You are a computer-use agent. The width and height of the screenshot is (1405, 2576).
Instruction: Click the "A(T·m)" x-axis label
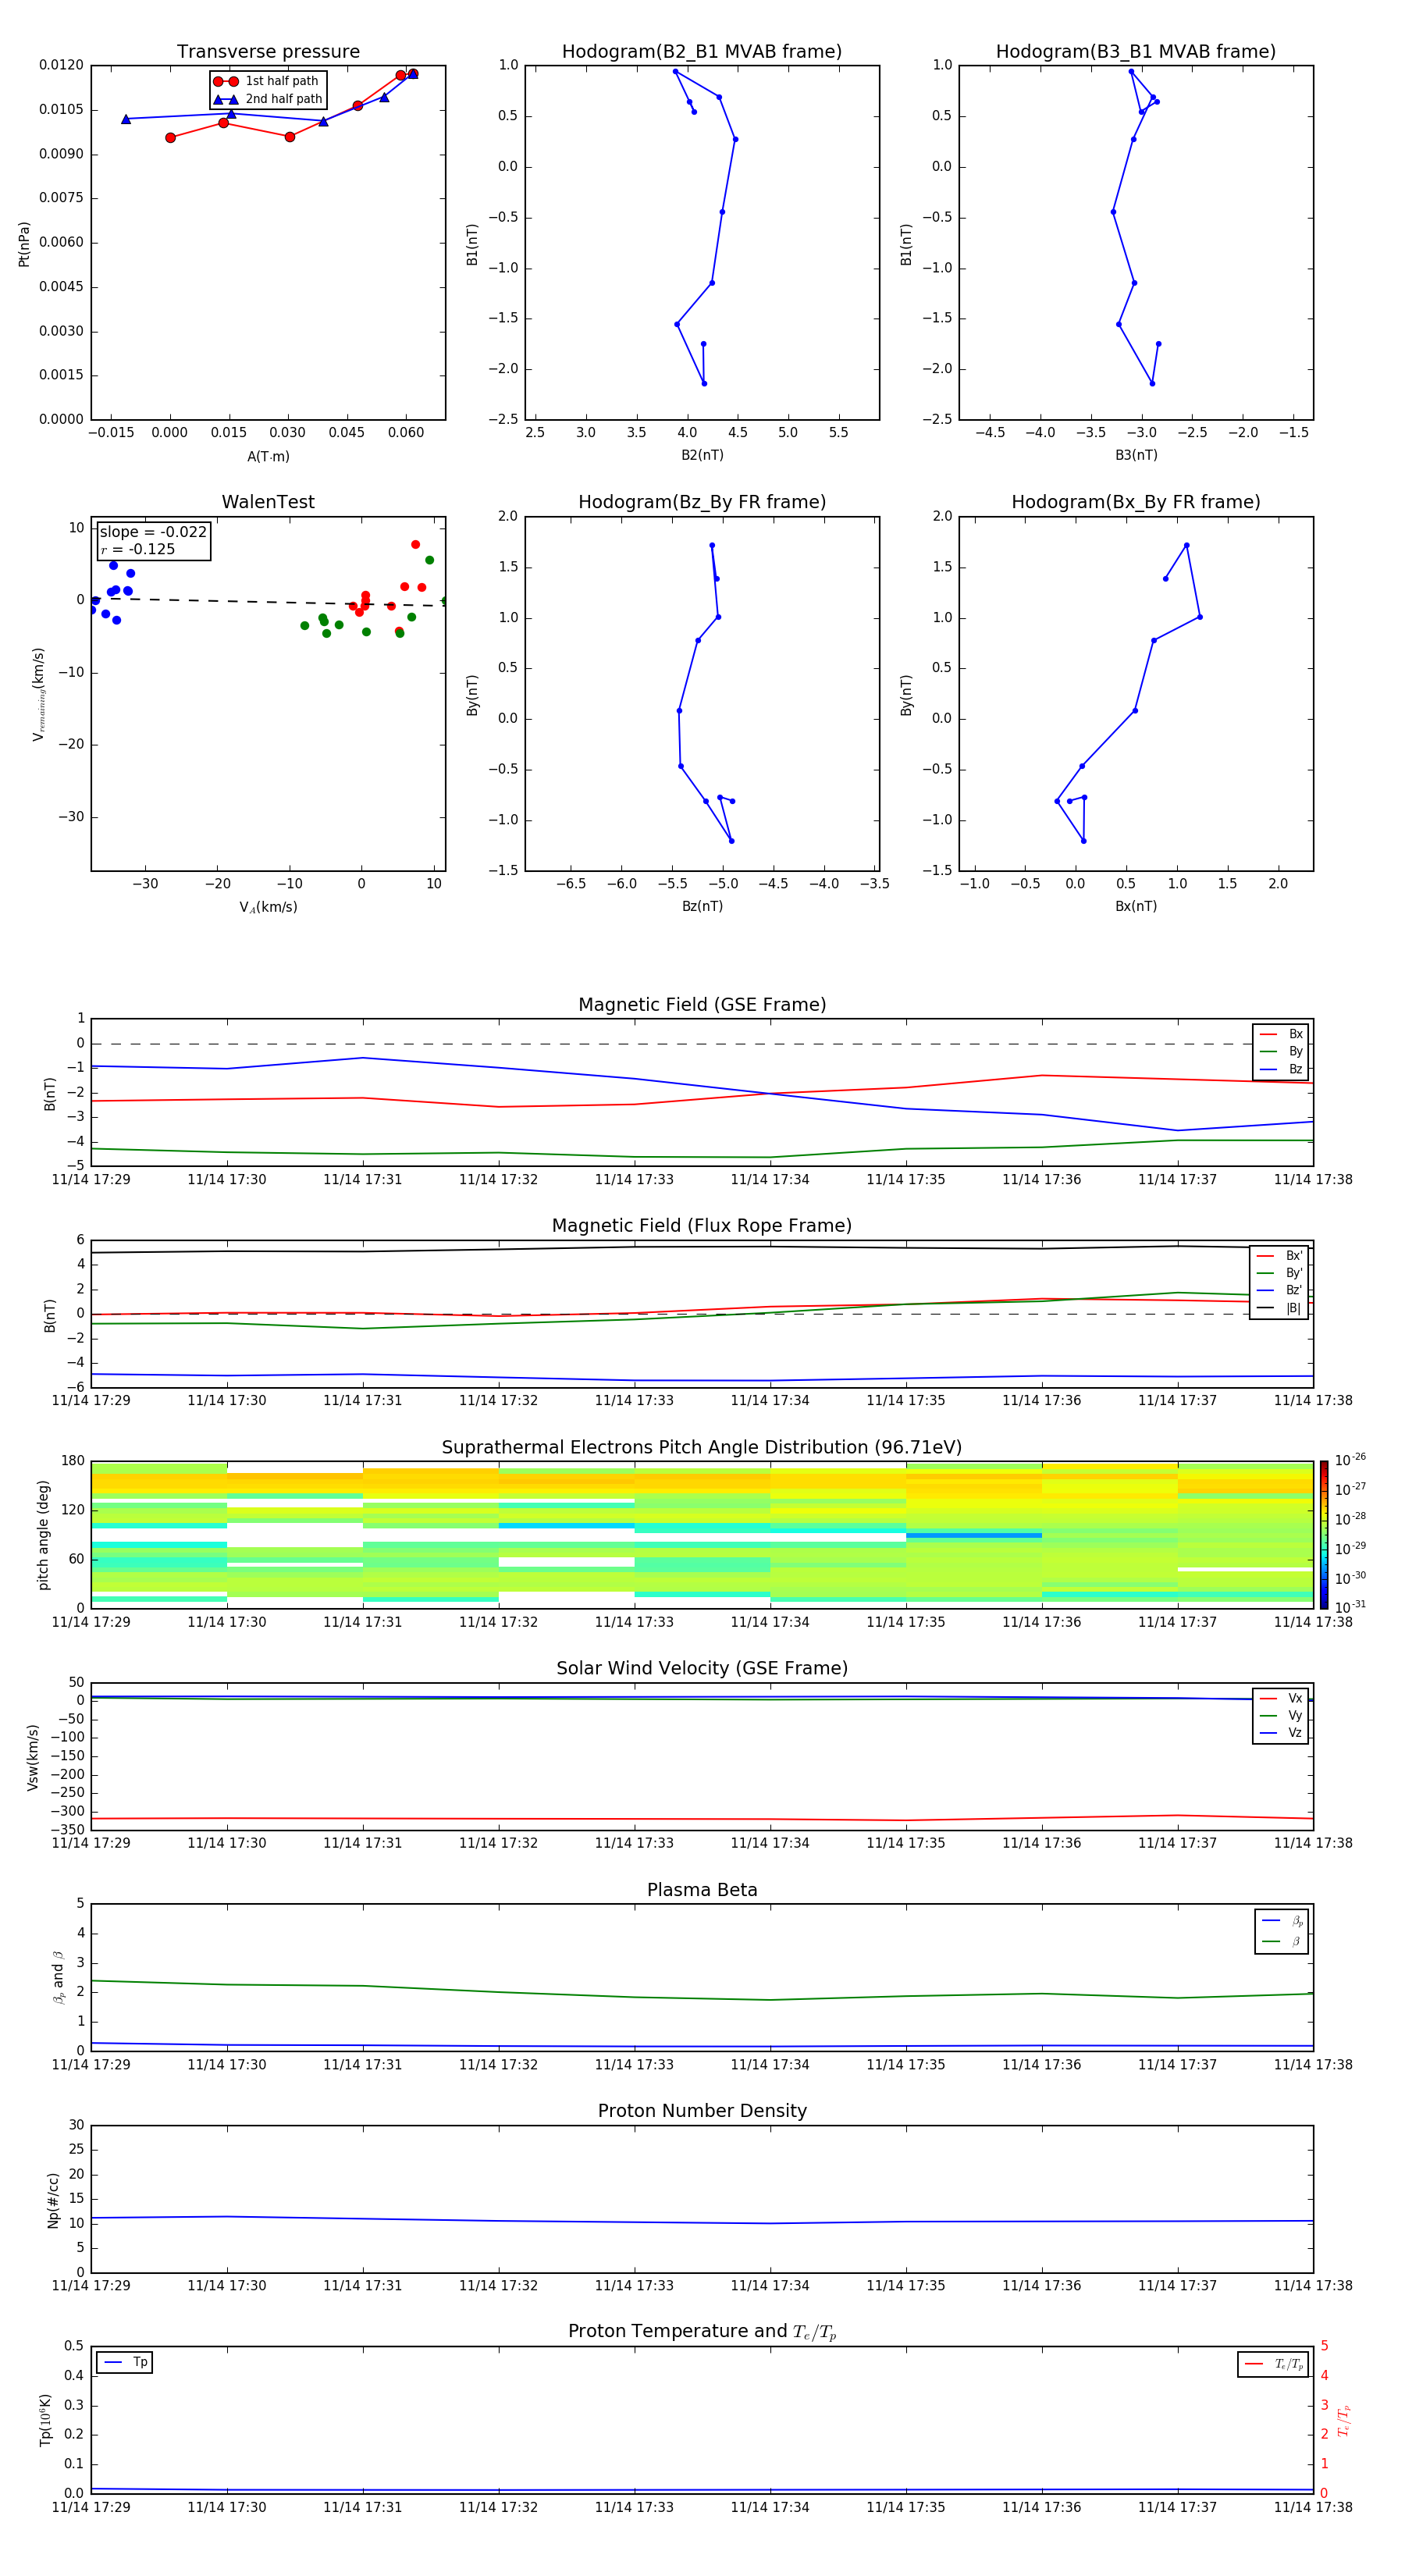268,457
